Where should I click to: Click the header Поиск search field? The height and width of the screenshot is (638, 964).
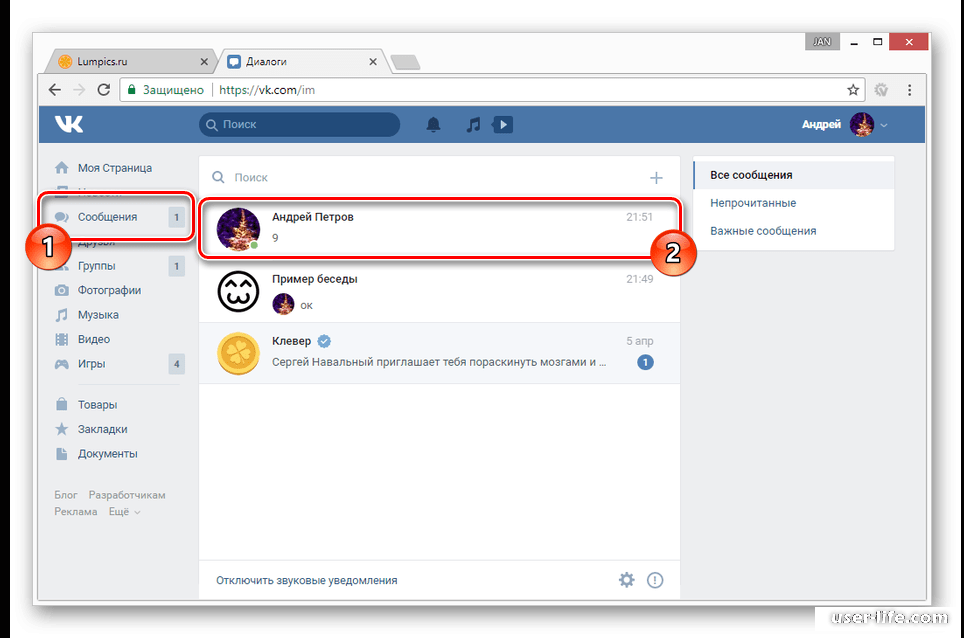pyautogui.click(x=299, y=125)
